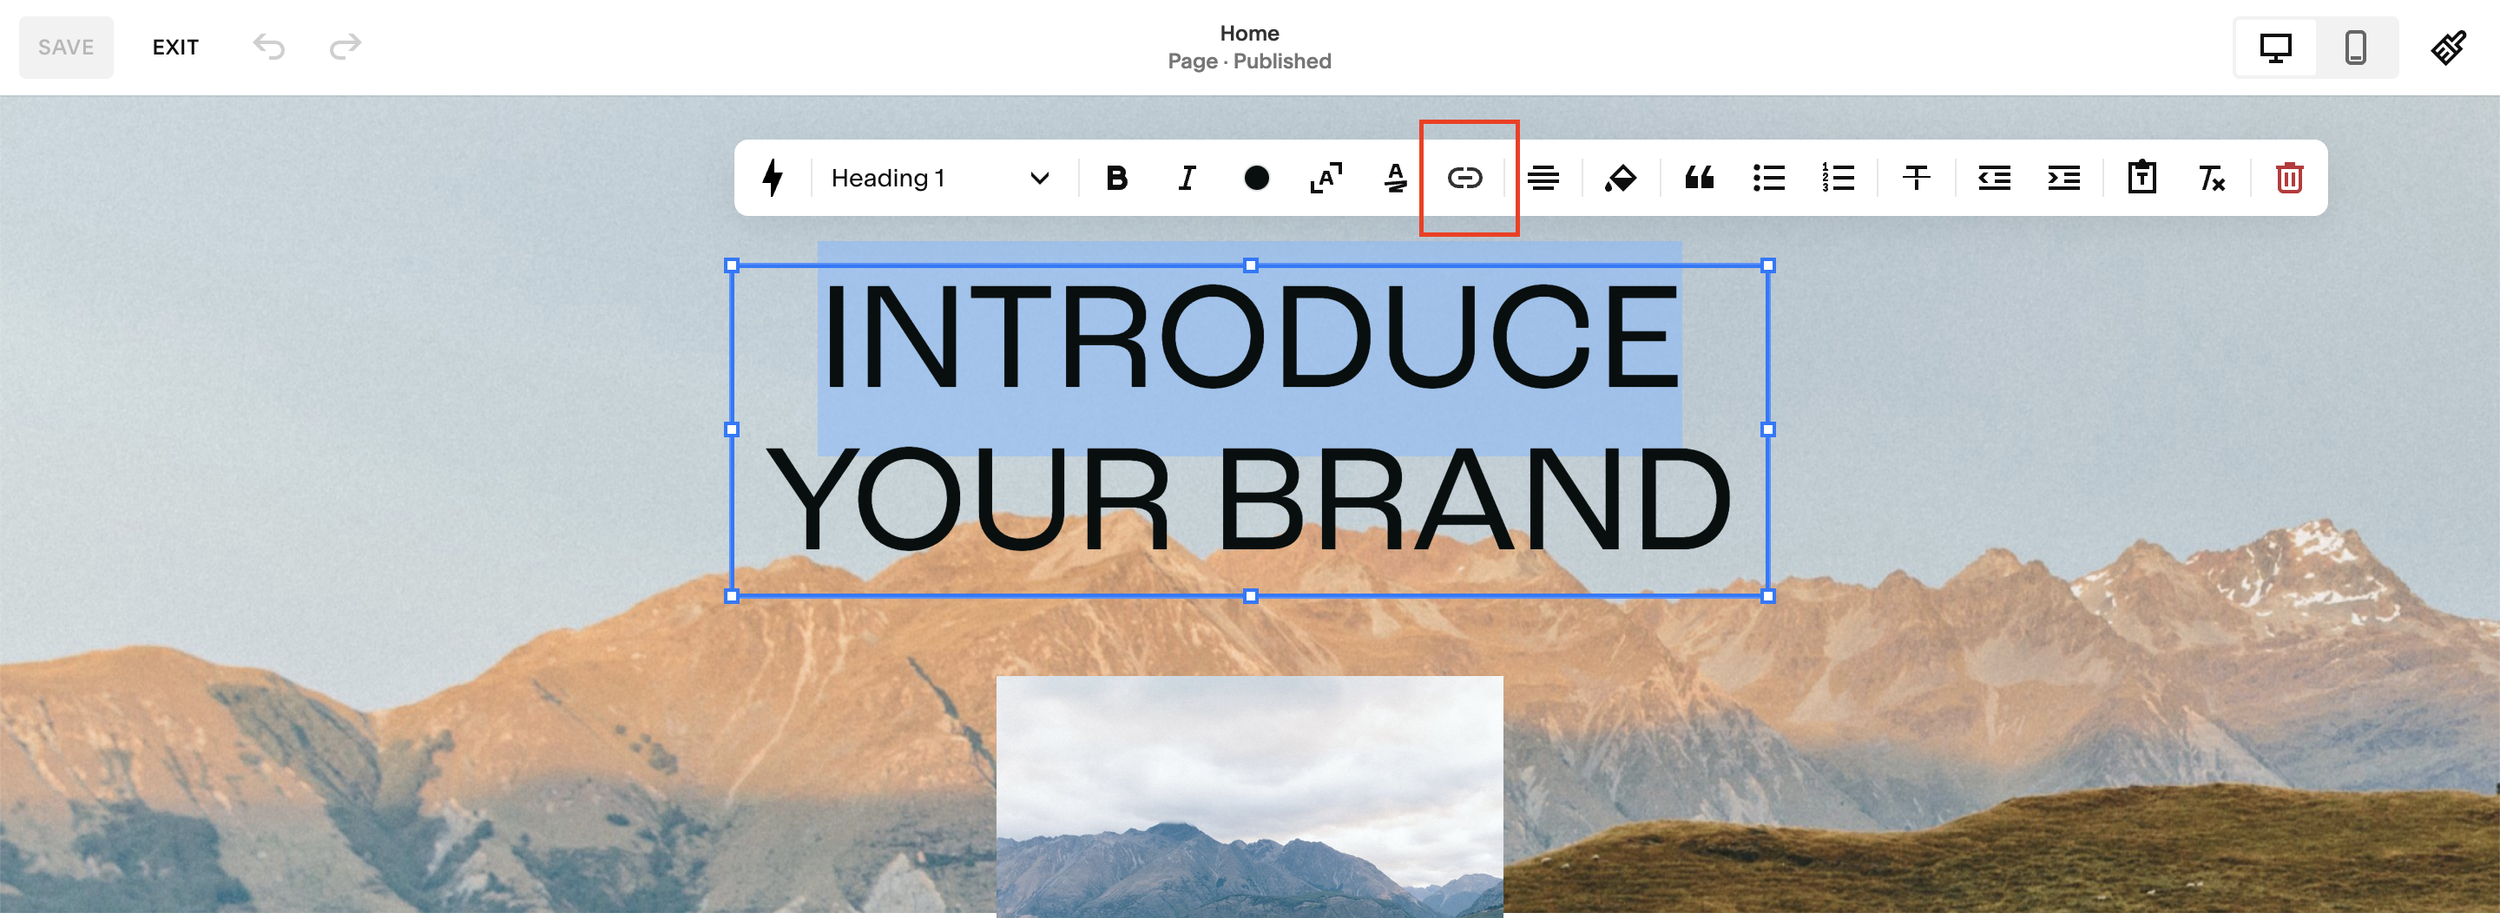Undo the last change
Image resolution: width=2500 pixels, height=918 pixels.
click(269, 46)
